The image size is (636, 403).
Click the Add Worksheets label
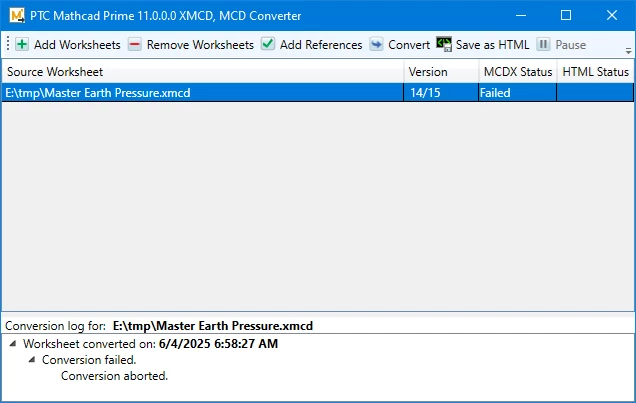(77, 45)
